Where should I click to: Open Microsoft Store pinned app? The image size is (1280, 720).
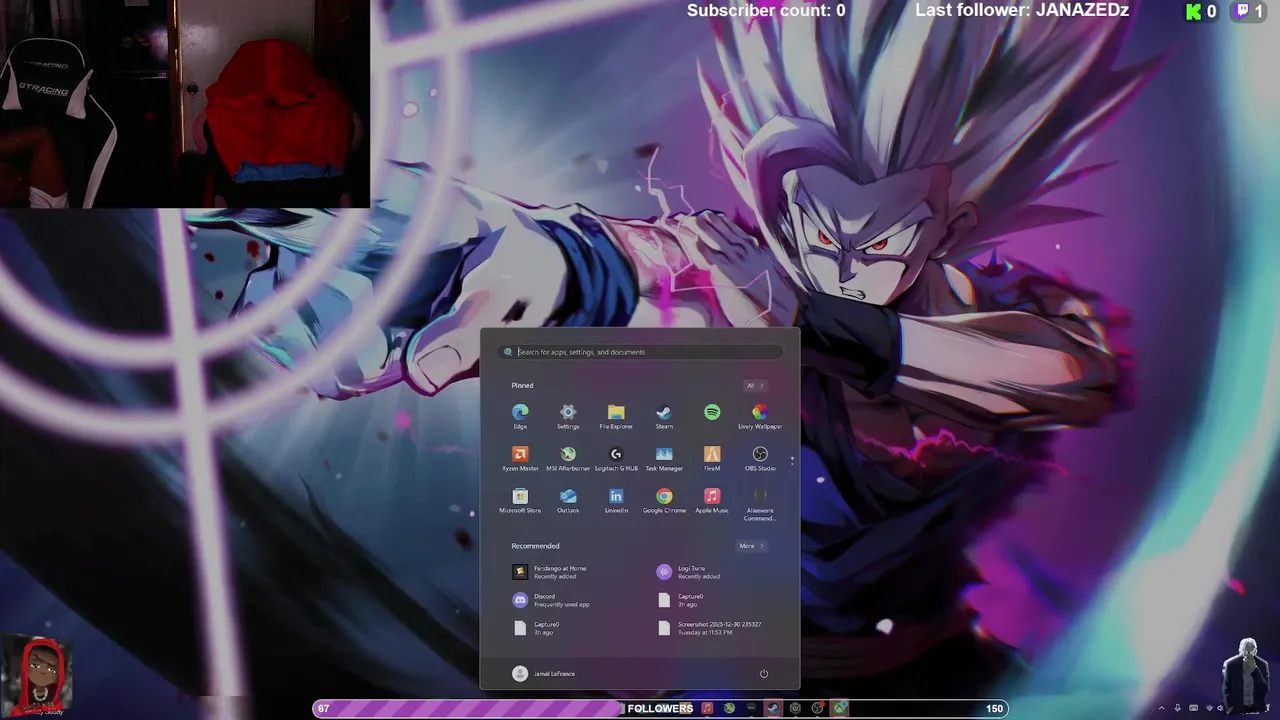point(520,500)
